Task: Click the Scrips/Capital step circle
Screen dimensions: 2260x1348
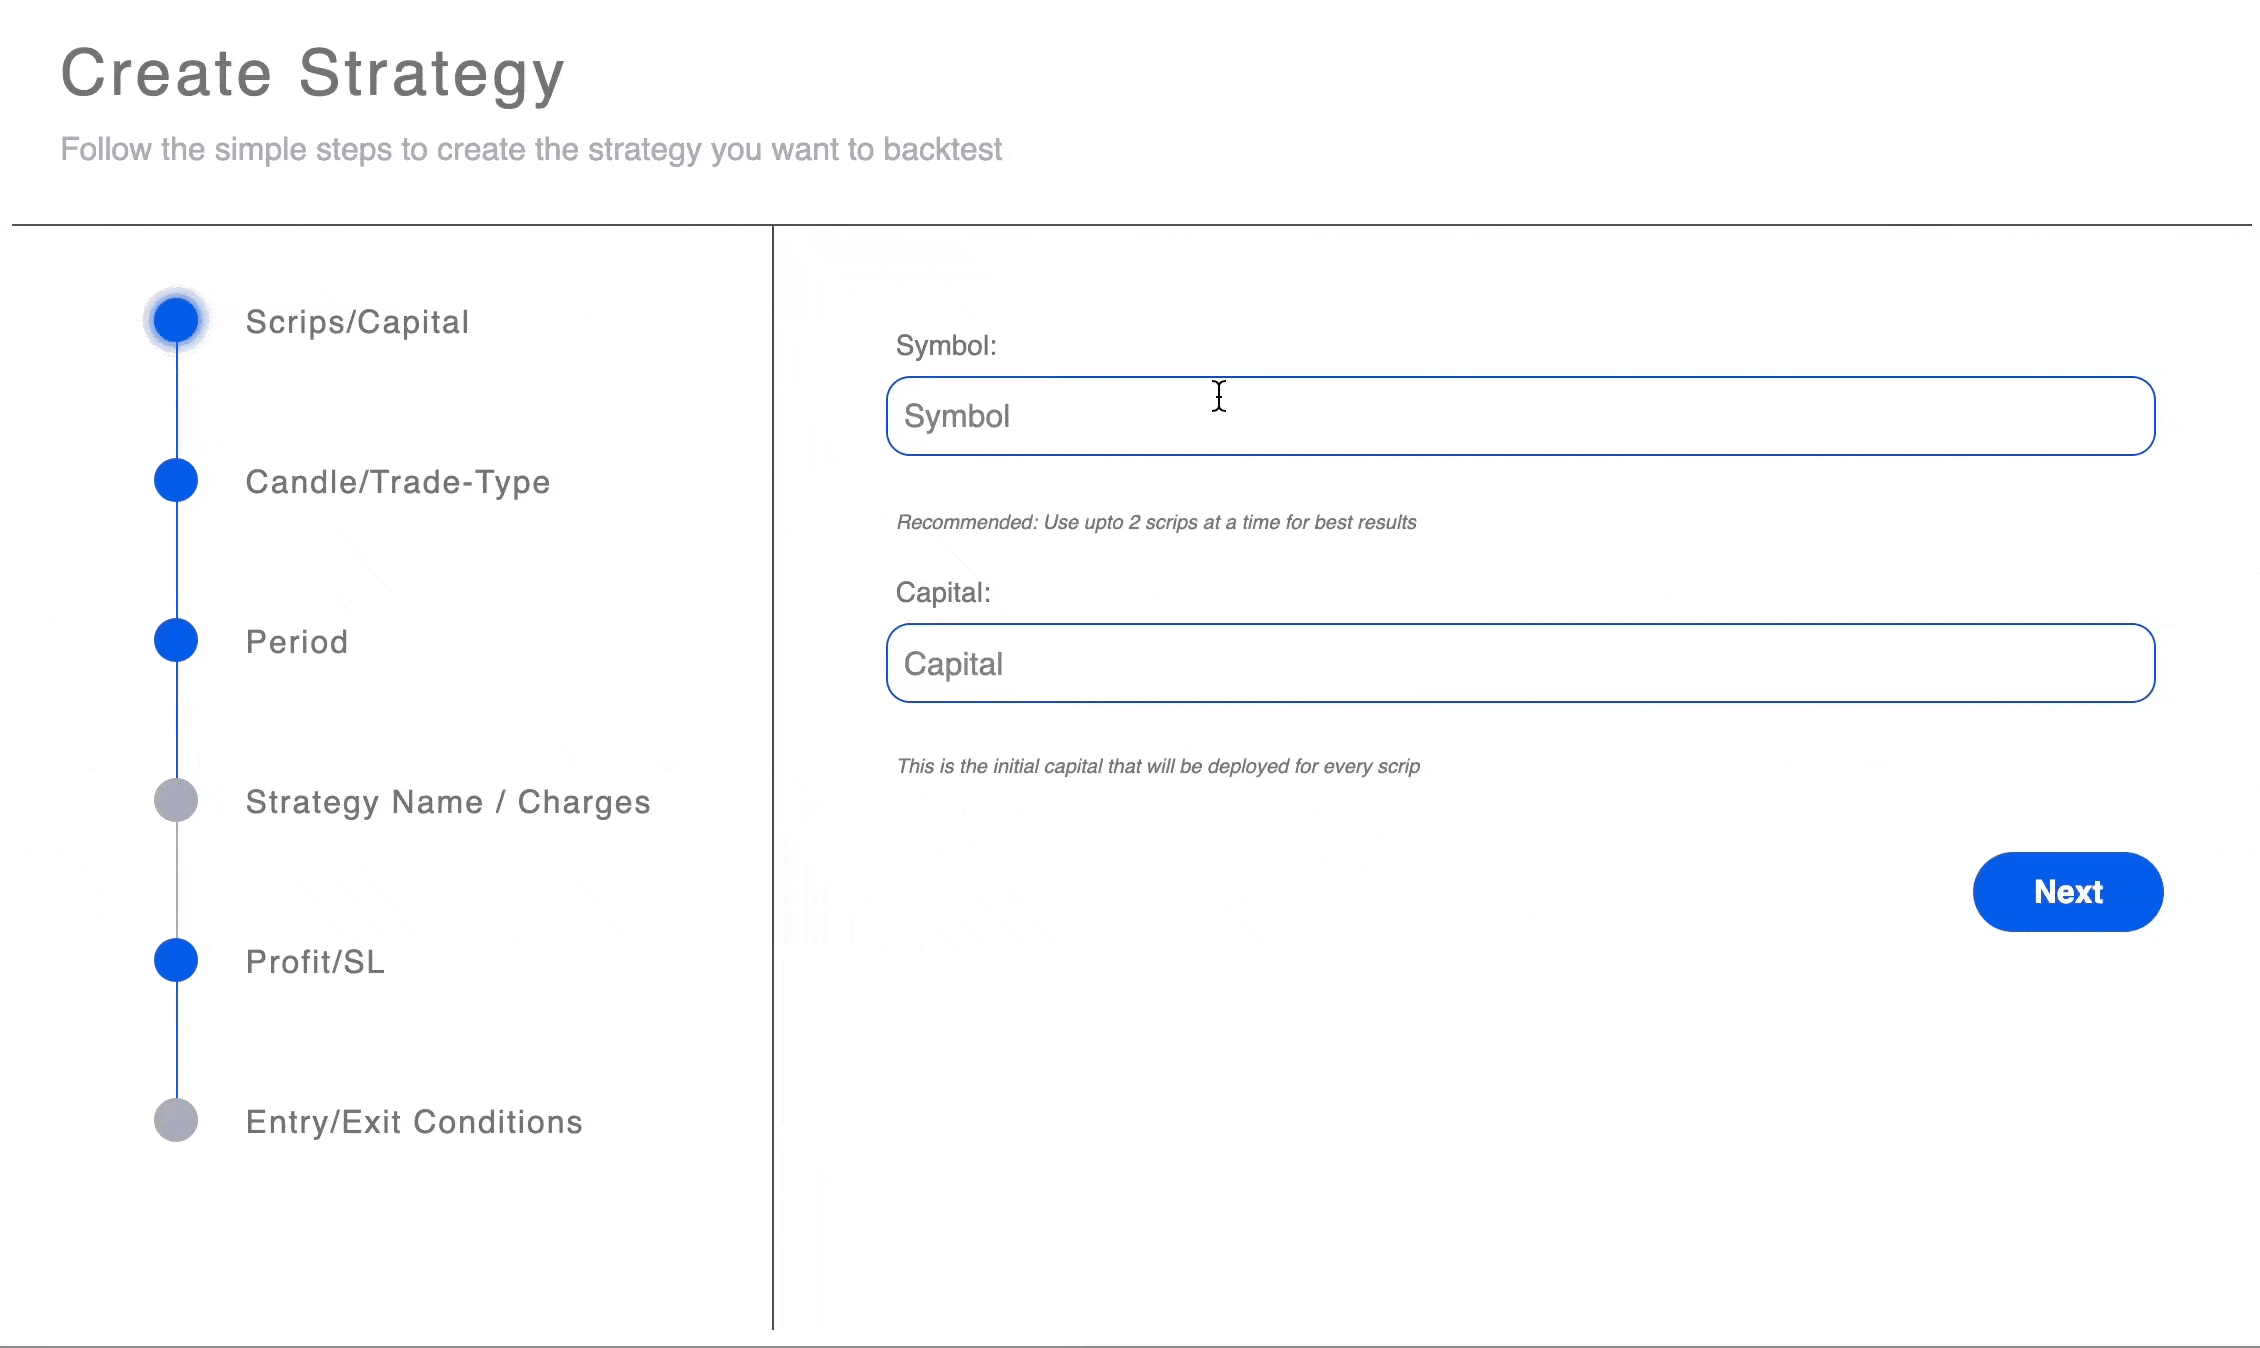Action: [x=176, y=320]
